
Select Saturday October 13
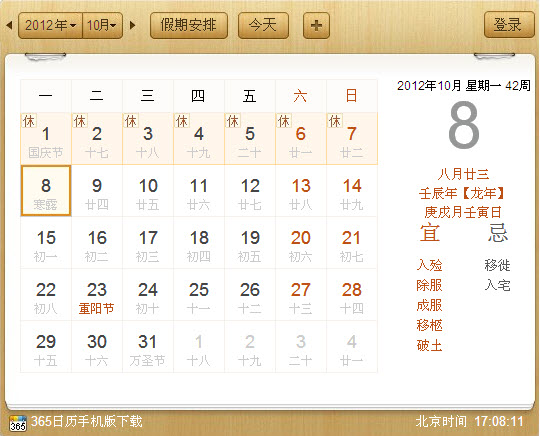pos(301,191)
